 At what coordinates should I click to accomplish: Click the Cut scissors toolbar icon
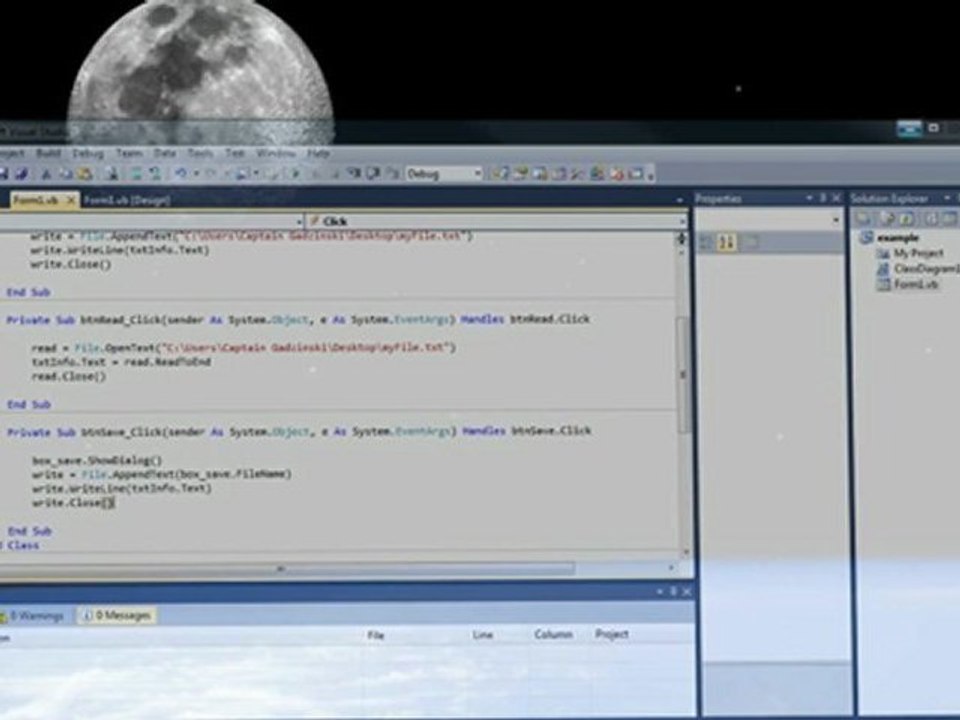click(x=46, y=174)
